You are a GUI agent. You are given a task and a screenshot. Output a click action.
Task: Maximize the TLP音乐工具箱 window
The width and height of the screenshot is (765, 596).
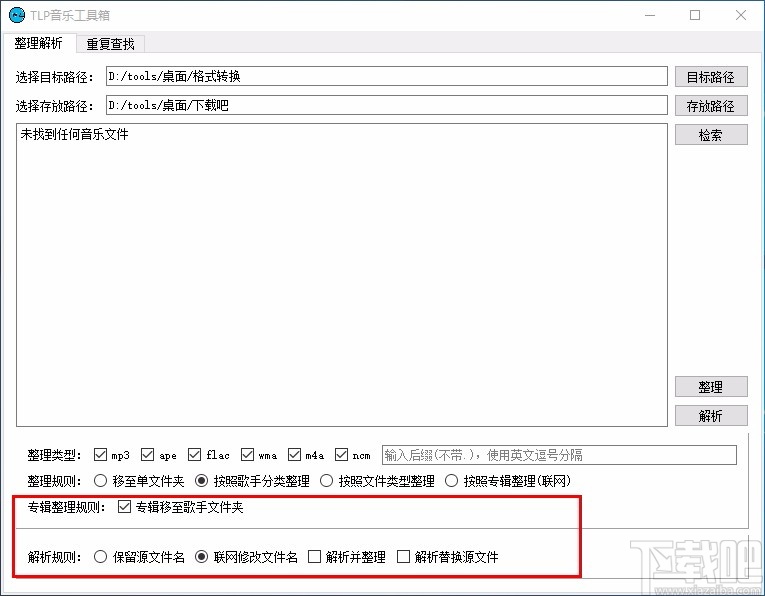(695, 15)
